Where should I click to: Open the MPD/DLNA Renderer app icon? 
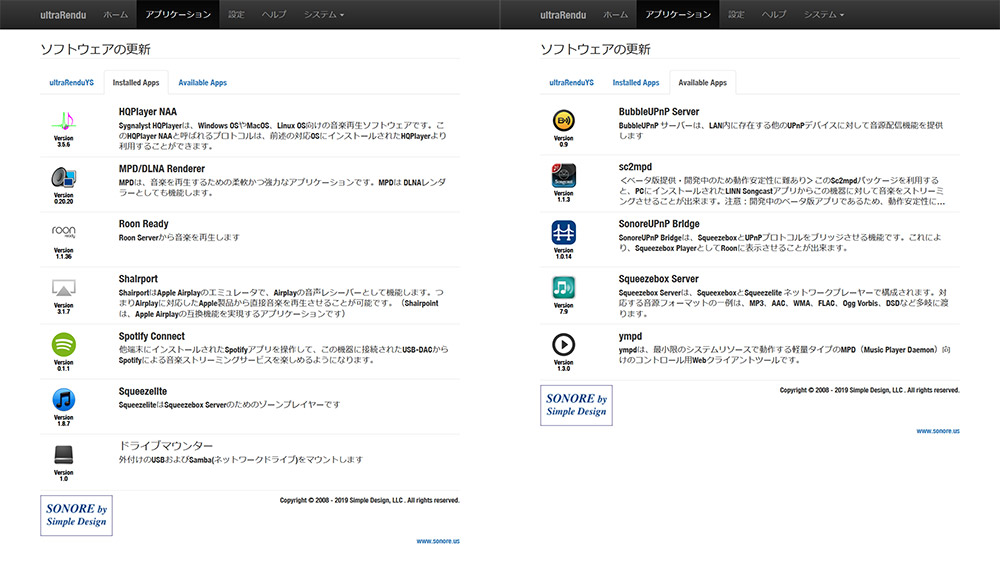(x=63, y=176)
